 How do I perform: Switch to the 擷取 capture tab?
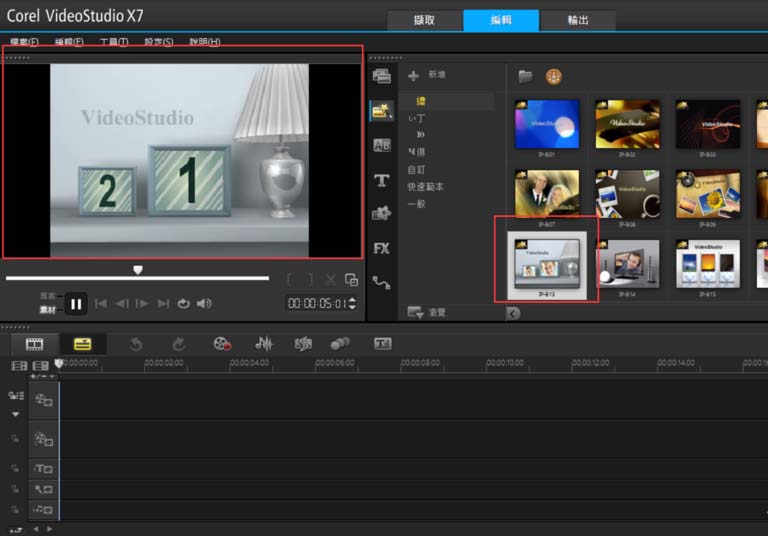tap(424, 20)
